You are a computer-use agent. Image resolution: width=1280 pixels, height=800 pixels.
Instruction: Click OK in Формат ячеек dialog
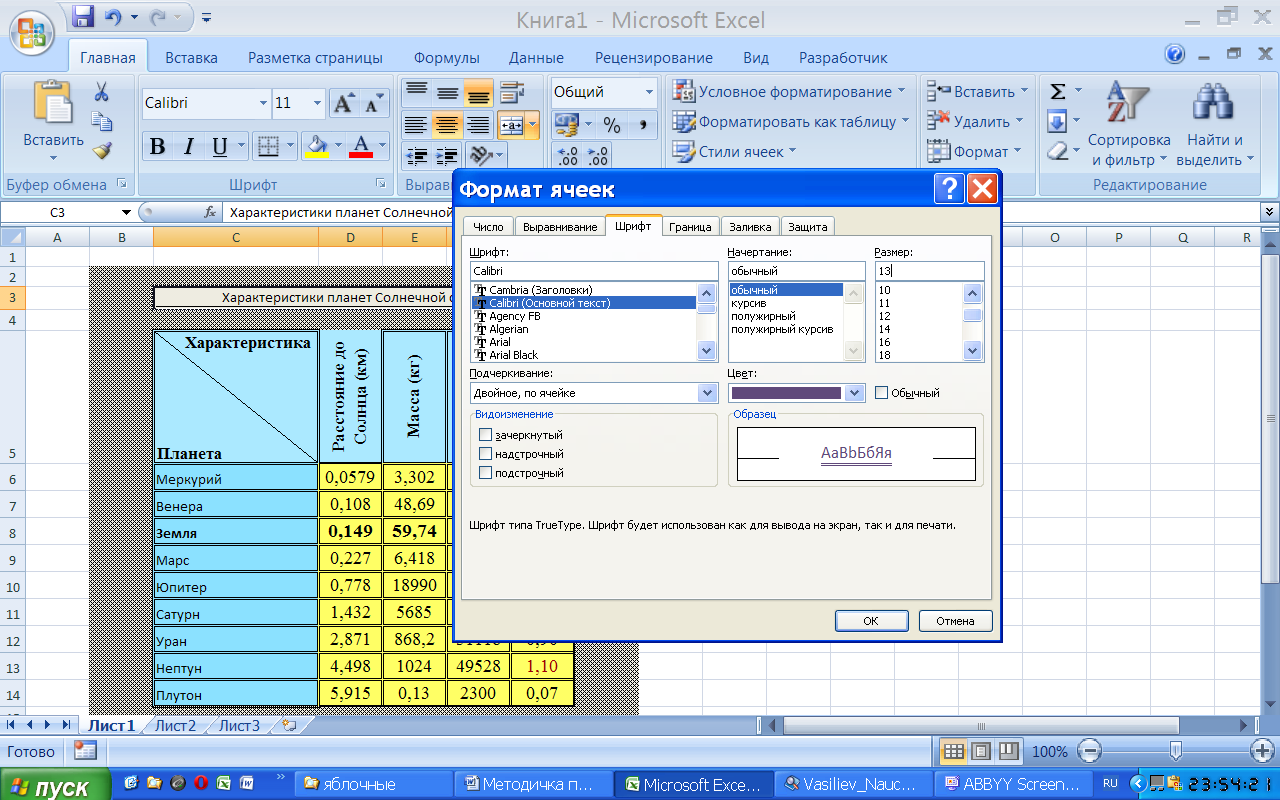tap(871, 621)
